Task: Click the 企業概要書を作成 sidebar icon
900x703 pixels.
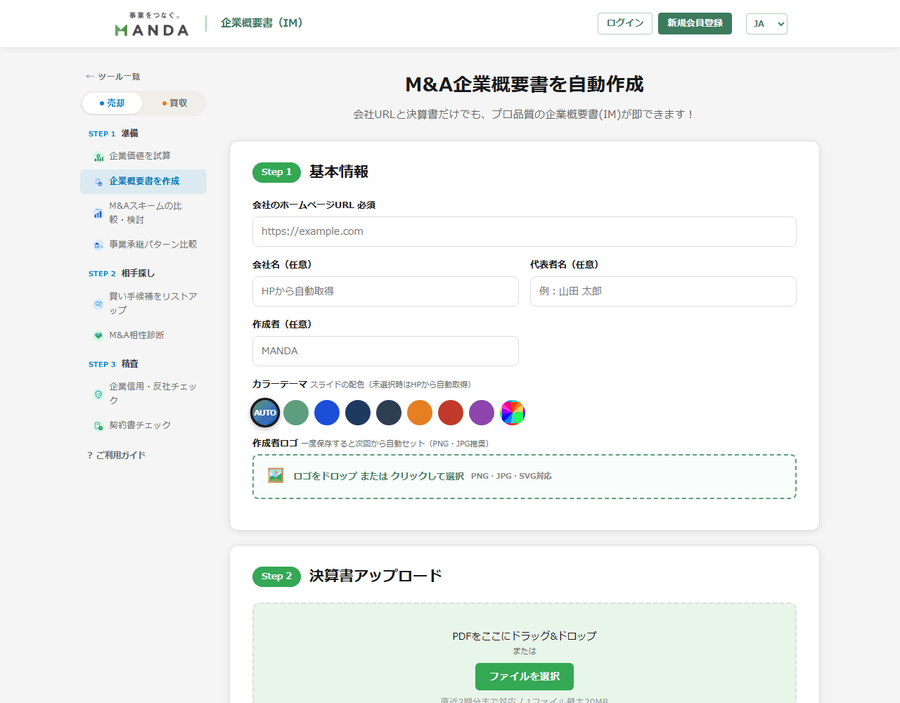Action: coord(99,182)
